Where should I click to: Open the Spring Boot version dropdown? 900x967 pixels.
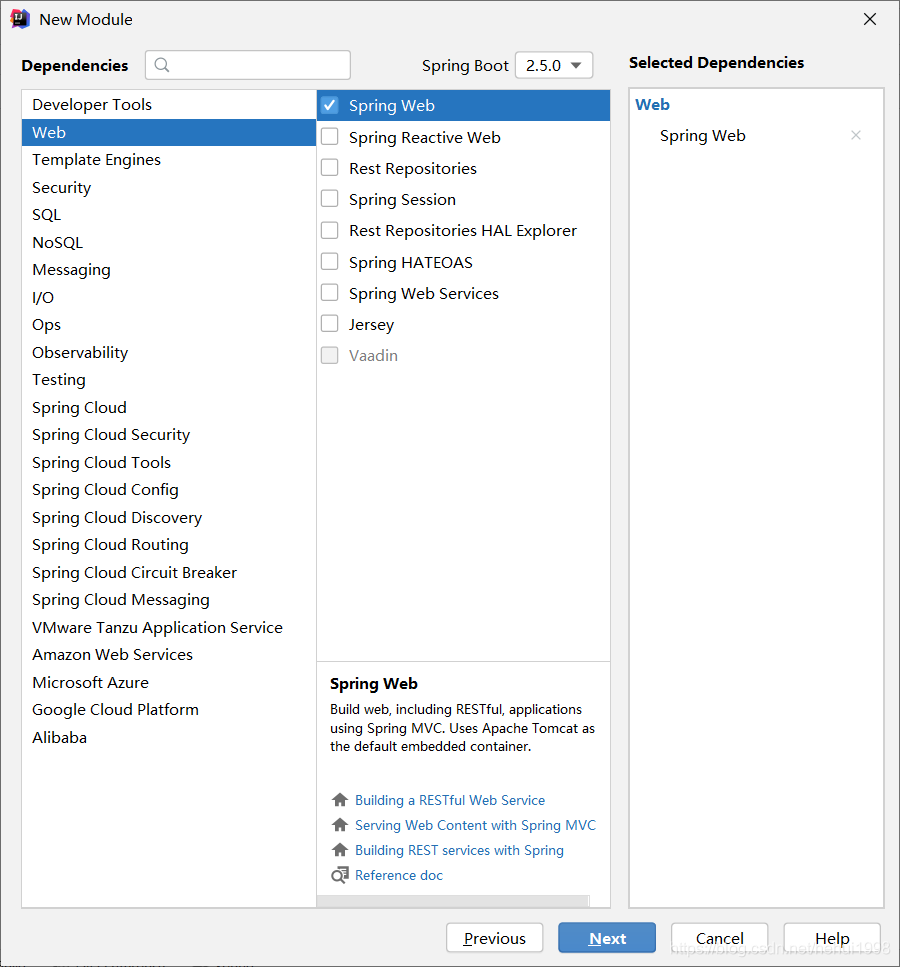coord(553,65)
